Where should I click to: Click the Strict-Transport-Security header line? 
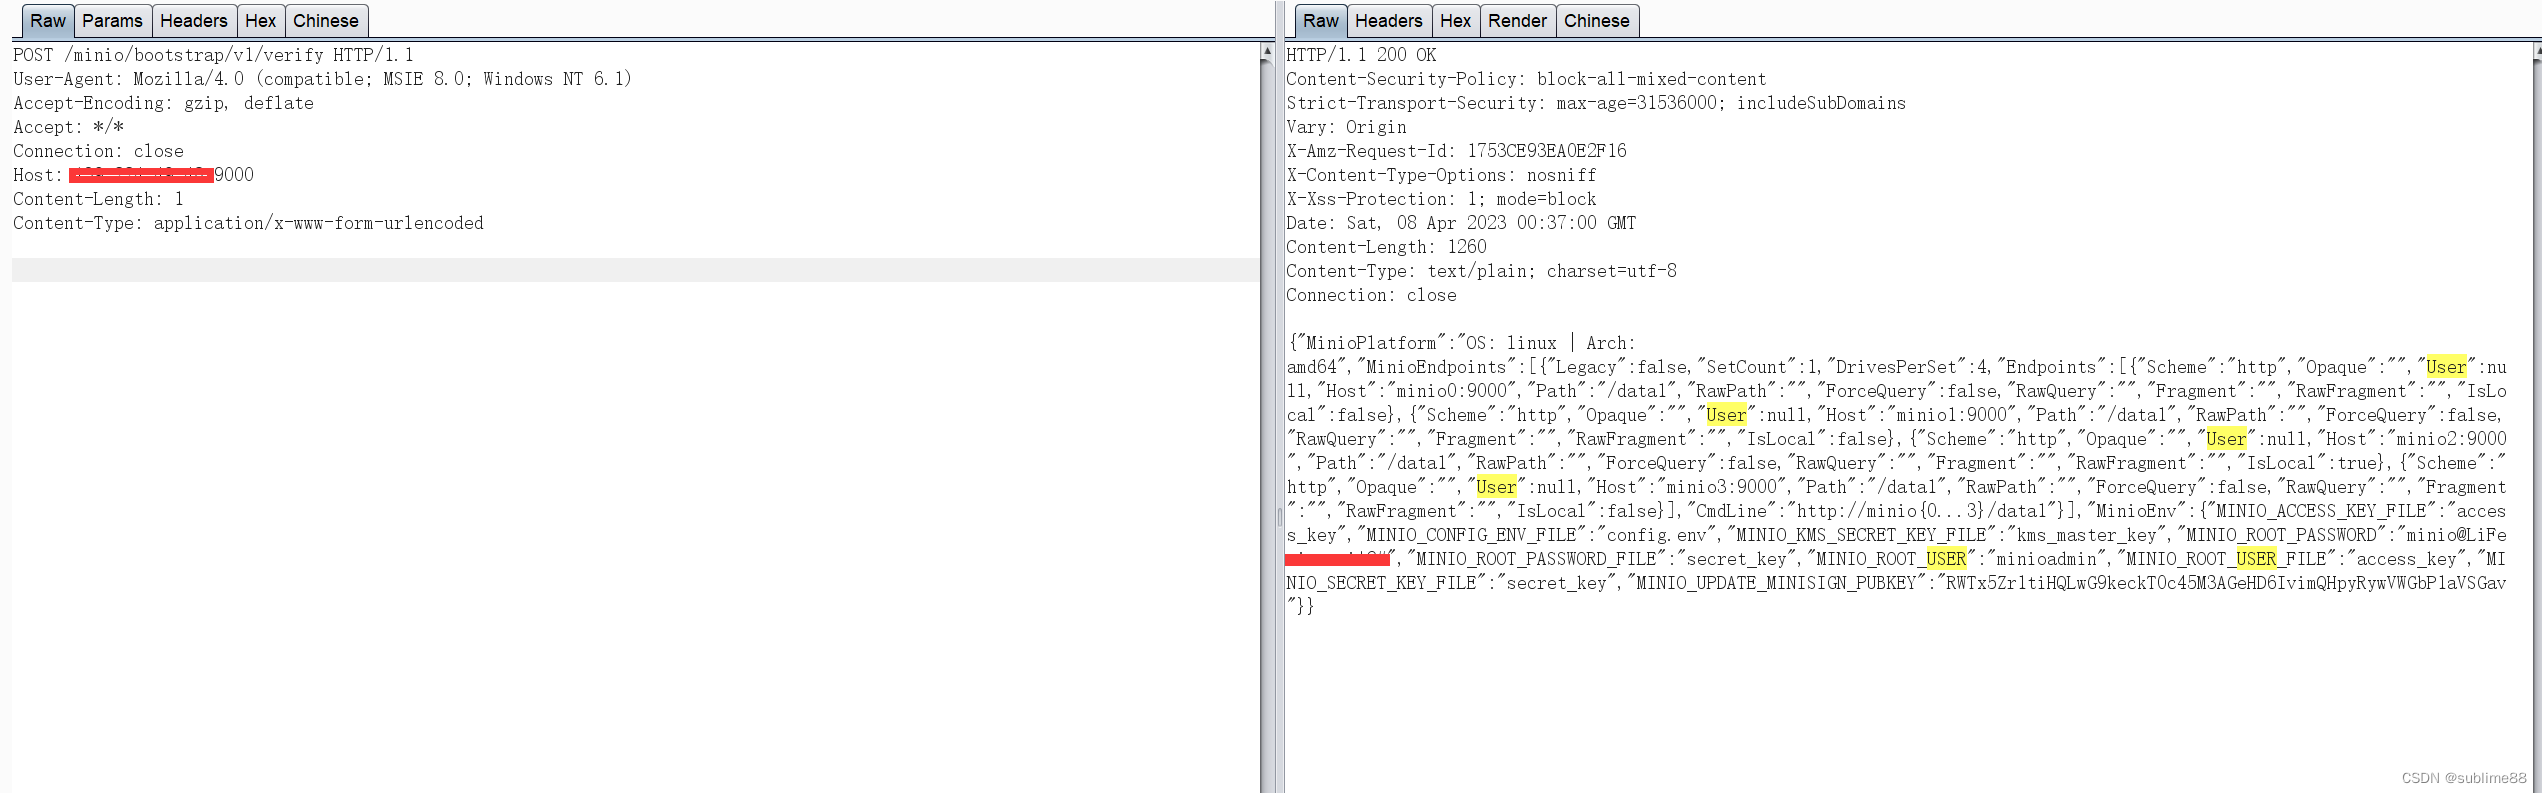pos(1596,103)
